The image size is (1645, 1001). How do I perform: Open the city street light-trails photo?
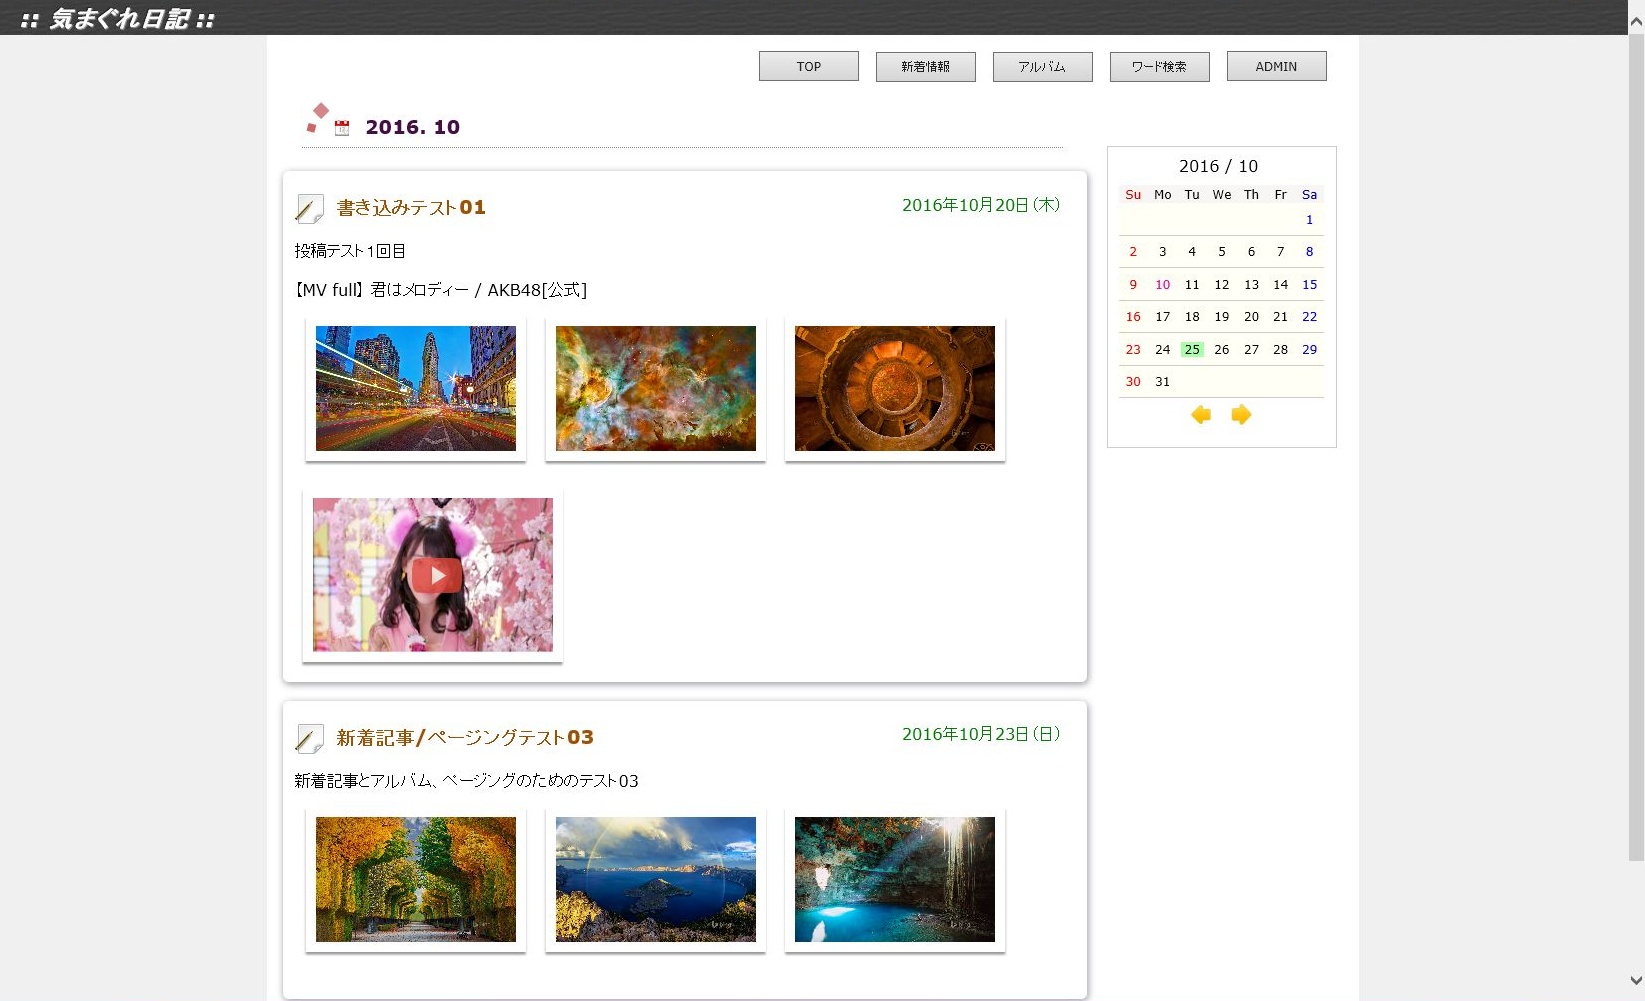pyautogui.click(x=416, y=388)
